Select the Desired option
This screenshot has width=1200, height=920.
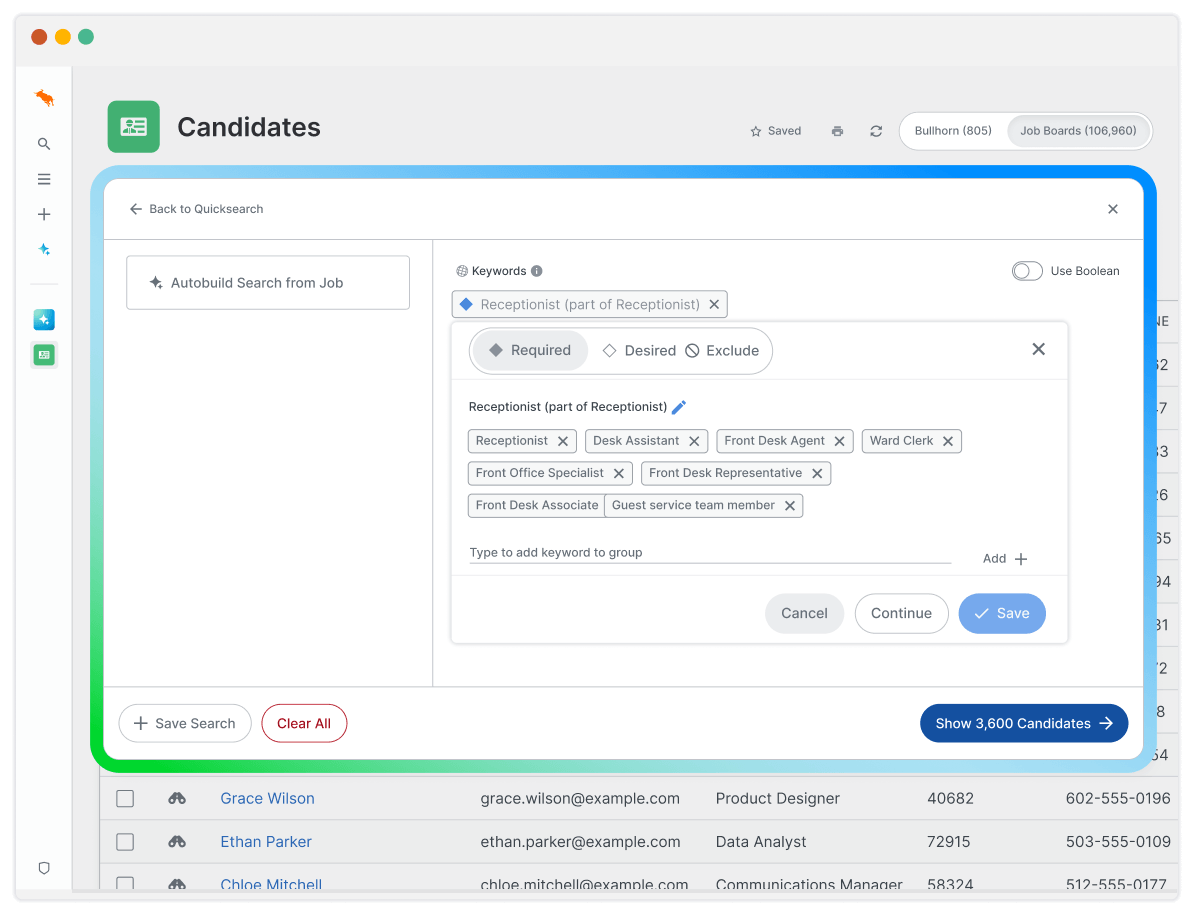639,351
